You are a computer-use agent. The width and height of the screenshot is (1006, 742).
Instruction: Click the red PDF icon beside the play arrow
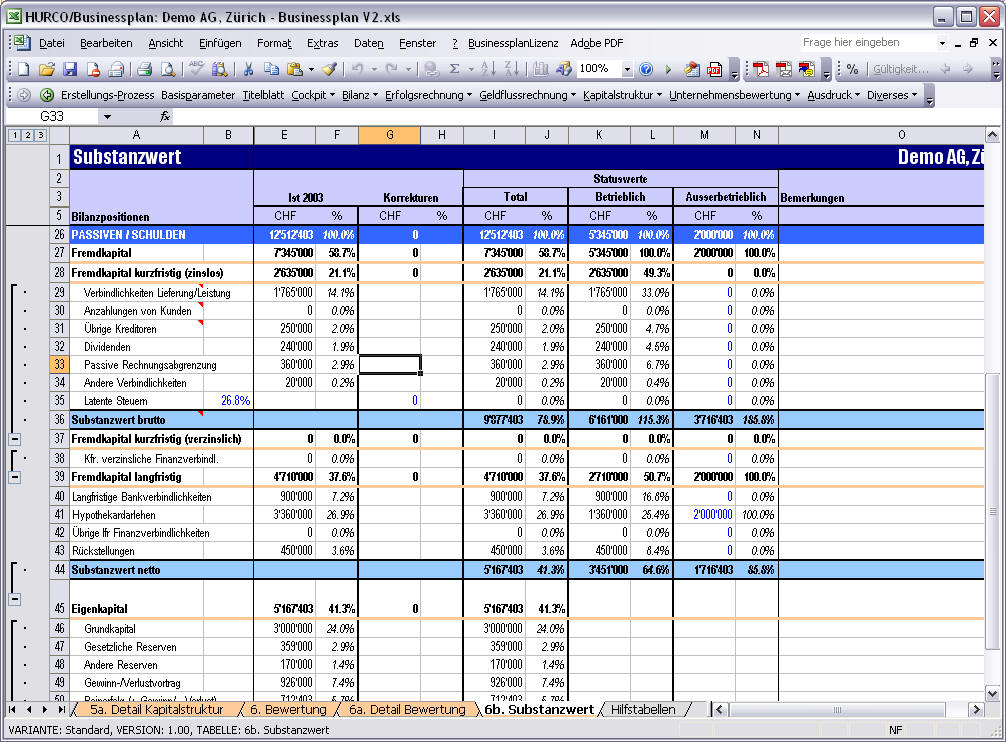714,69
